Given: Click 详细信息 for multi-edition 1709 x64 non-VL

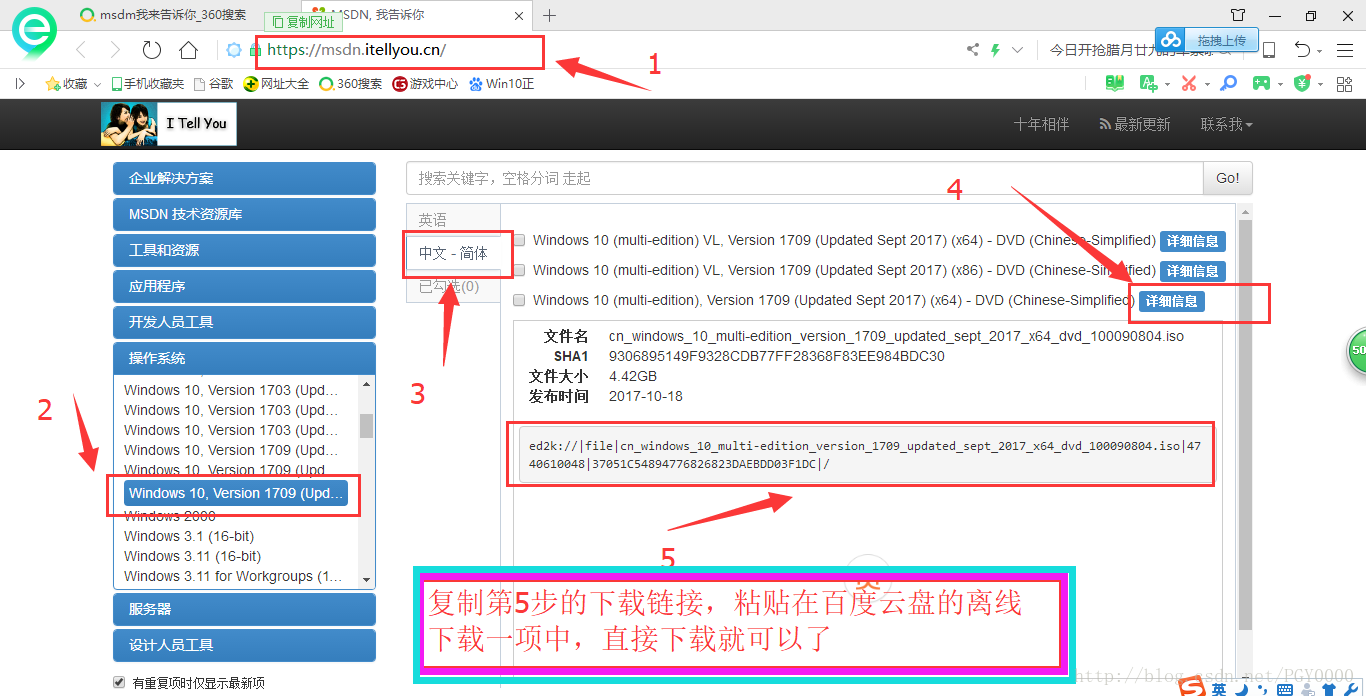Looking at the screenshot, I should click(x=1172, y=301).
